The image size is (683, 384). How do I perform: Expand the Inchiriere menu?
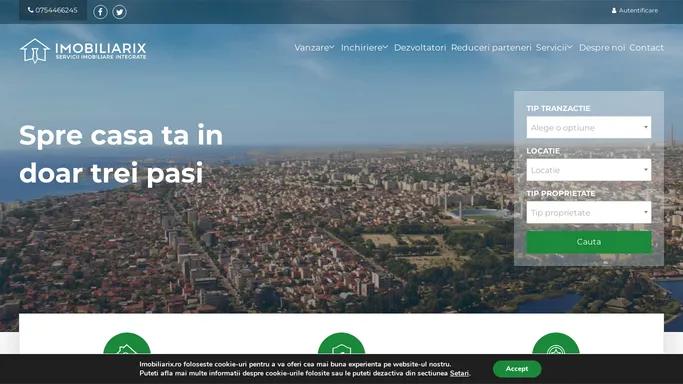tap(364, 47)
